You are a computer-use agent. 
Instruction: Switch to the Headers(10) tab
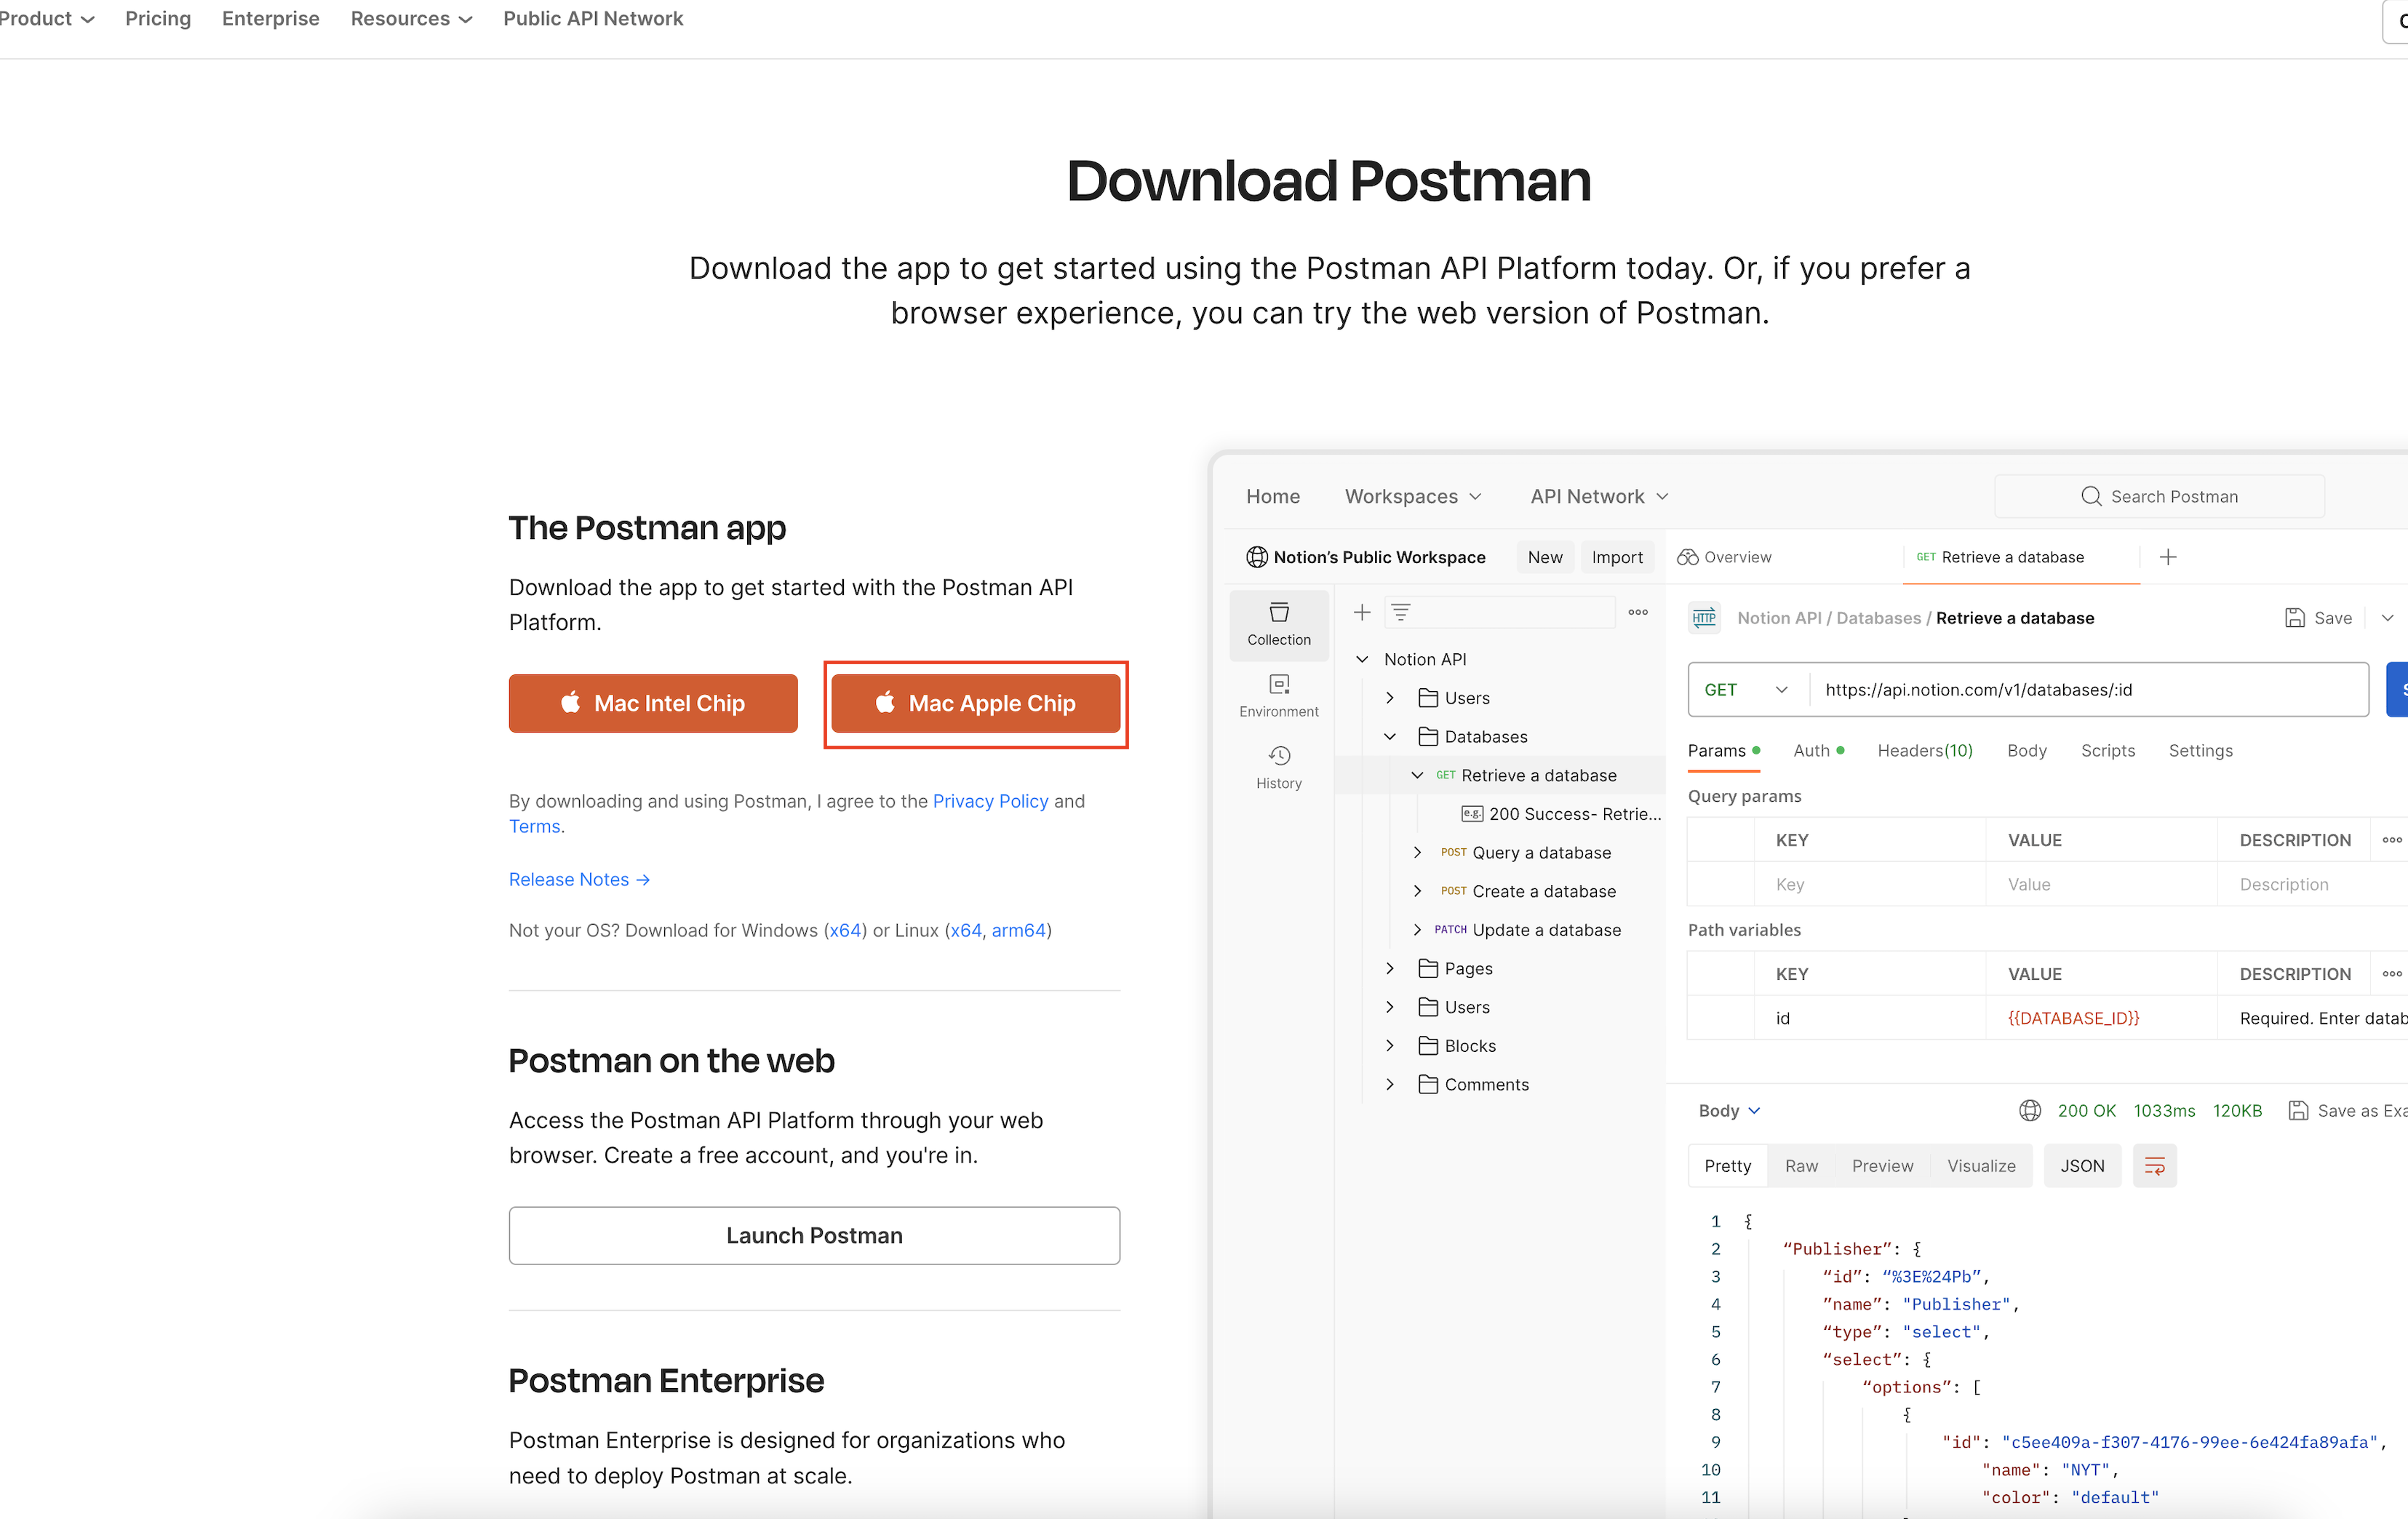coord(1924,750)
